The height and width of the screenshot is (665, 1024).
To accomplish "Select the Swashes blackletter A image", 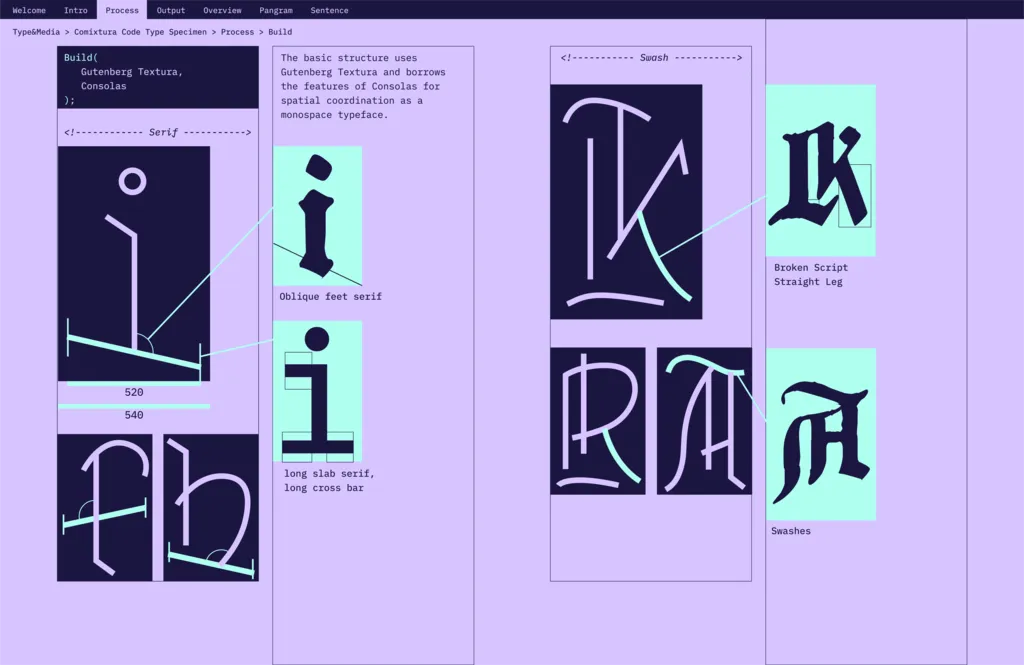I will click(820, 434).
